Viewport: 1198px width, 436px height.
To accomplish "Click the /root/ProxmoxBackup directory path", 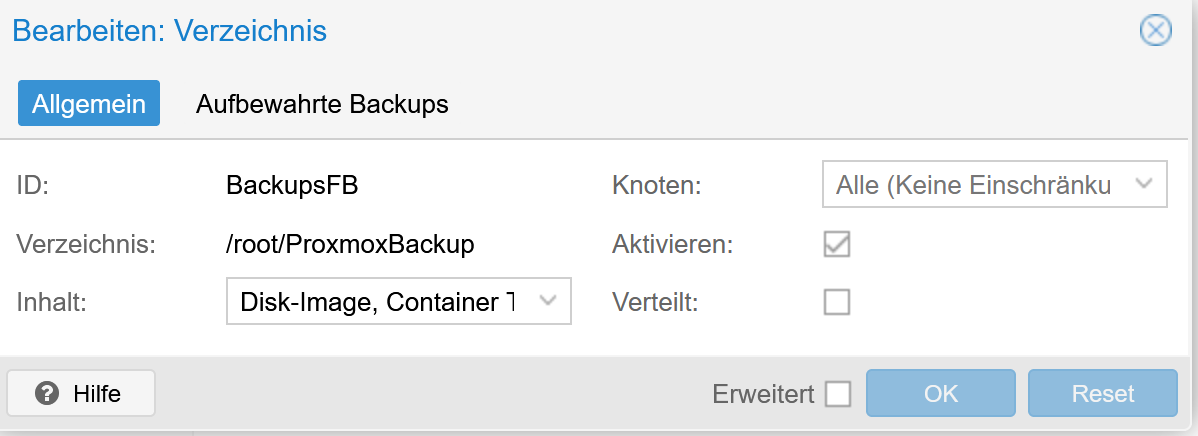I will click(x=350, y=244).
